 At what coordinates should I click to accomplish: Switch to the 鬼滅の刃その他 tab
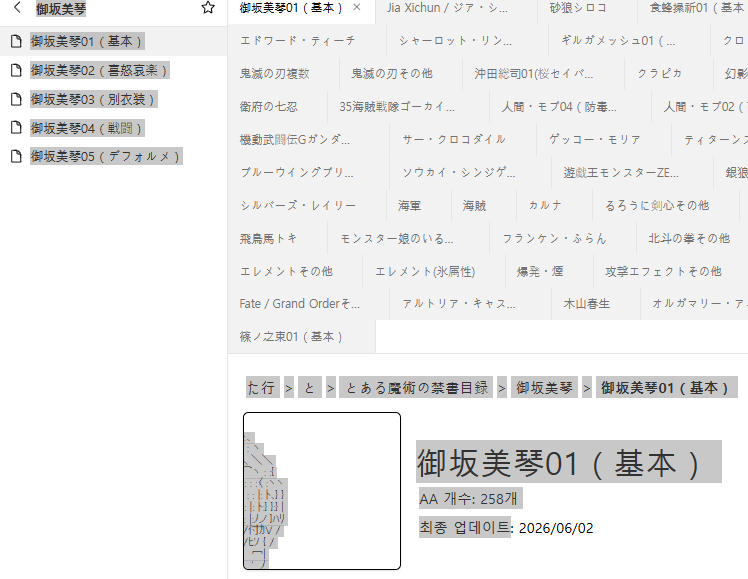pyautogui.click(x=401, y=73)
